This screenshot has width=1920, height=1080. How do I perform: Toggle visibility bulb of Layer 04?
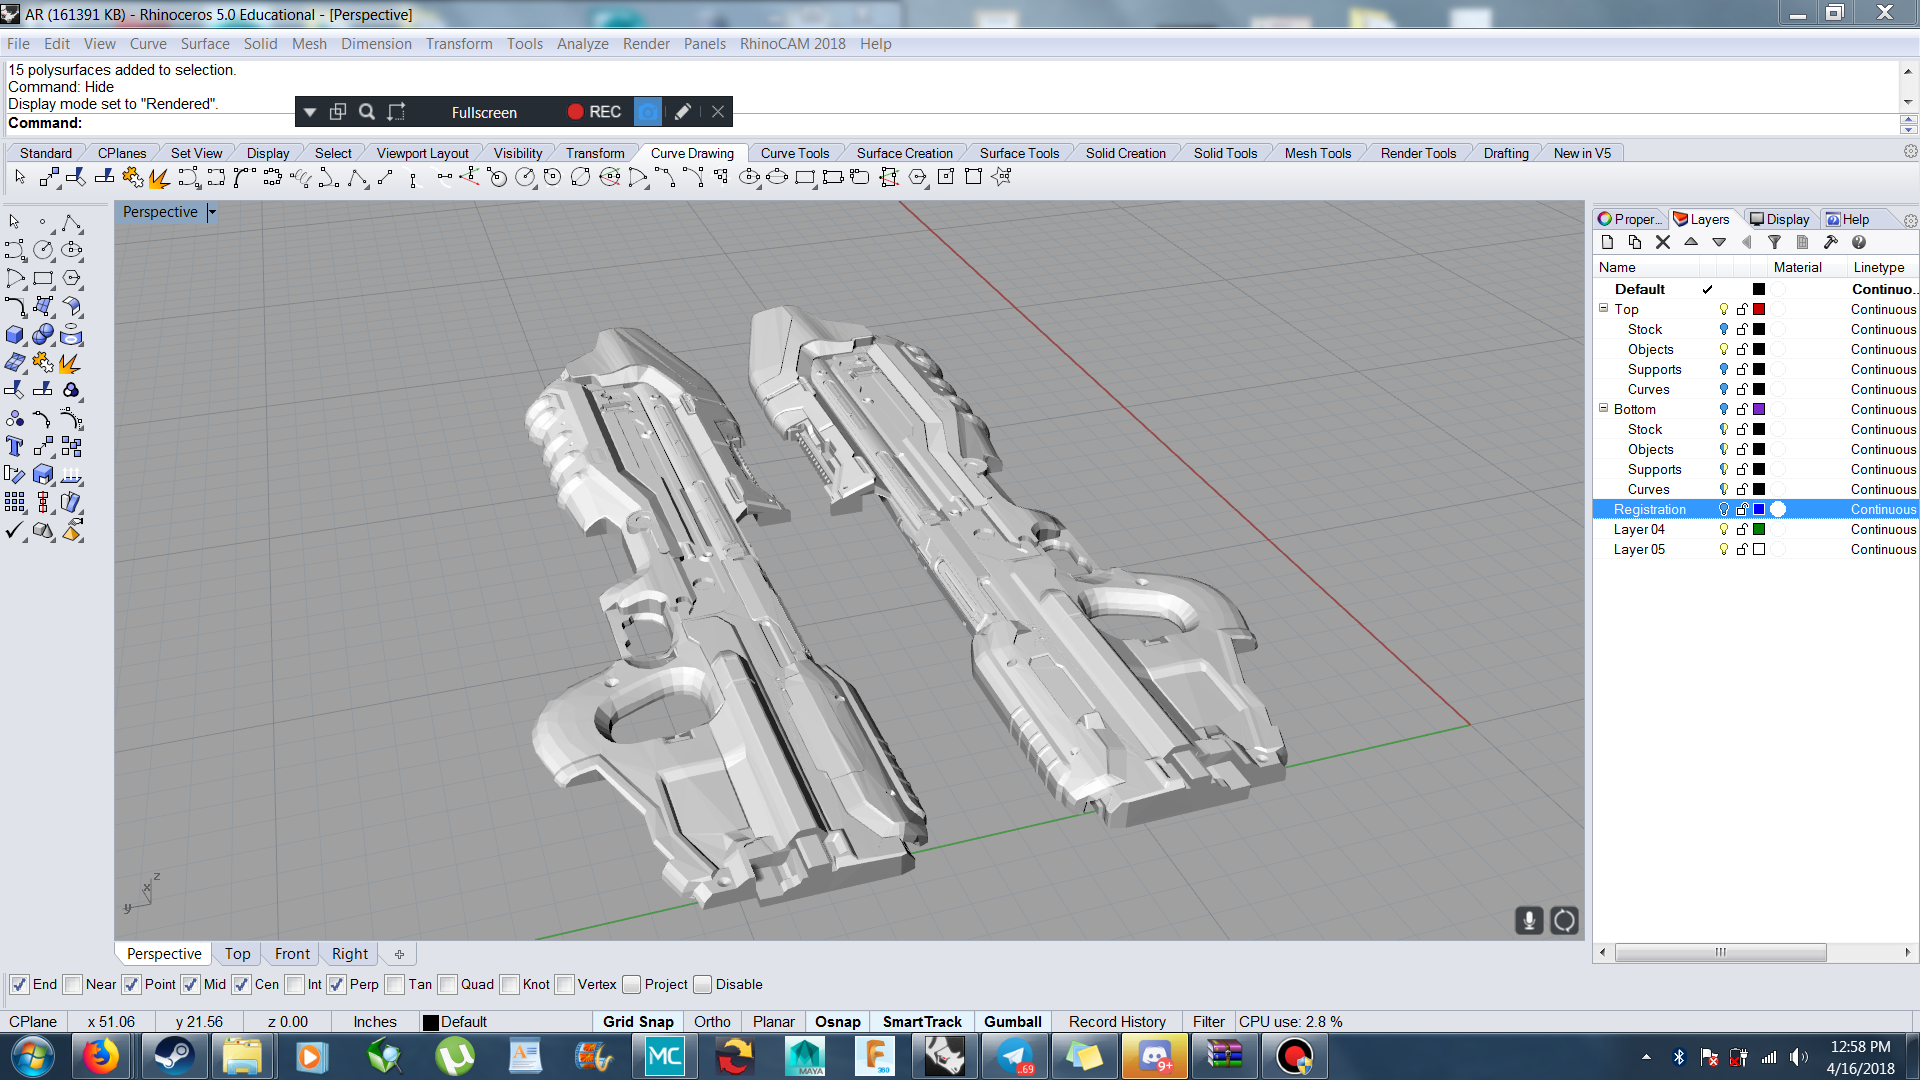[1723, 530]
